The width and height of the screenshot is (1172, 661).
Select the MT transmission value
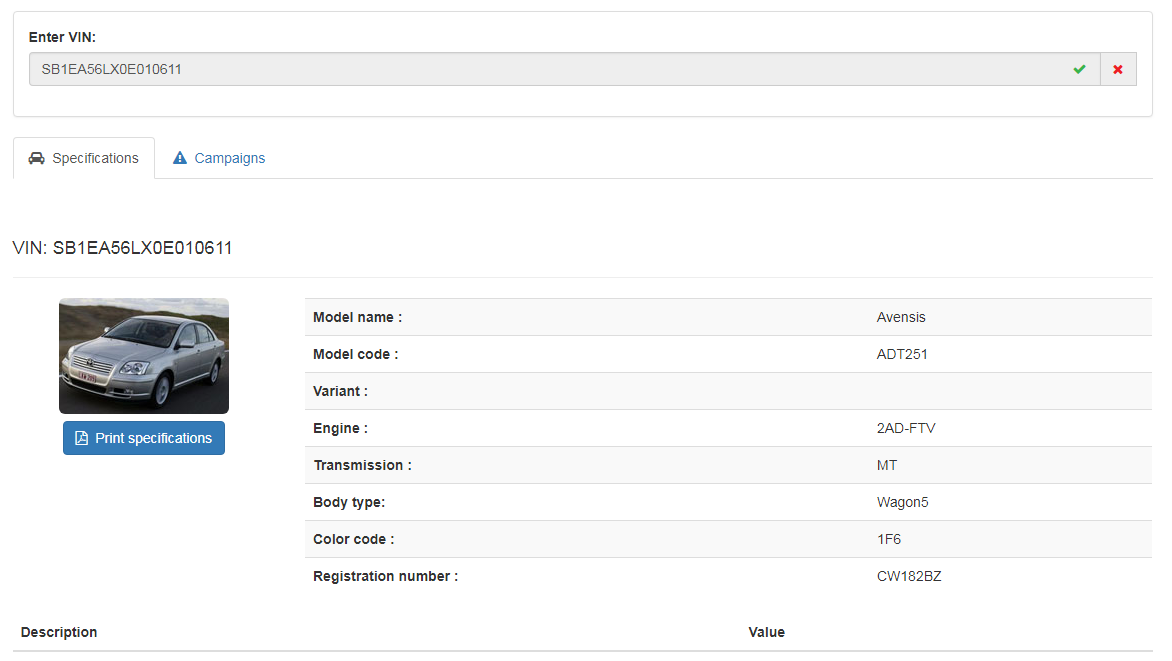(x=887, y=465)
